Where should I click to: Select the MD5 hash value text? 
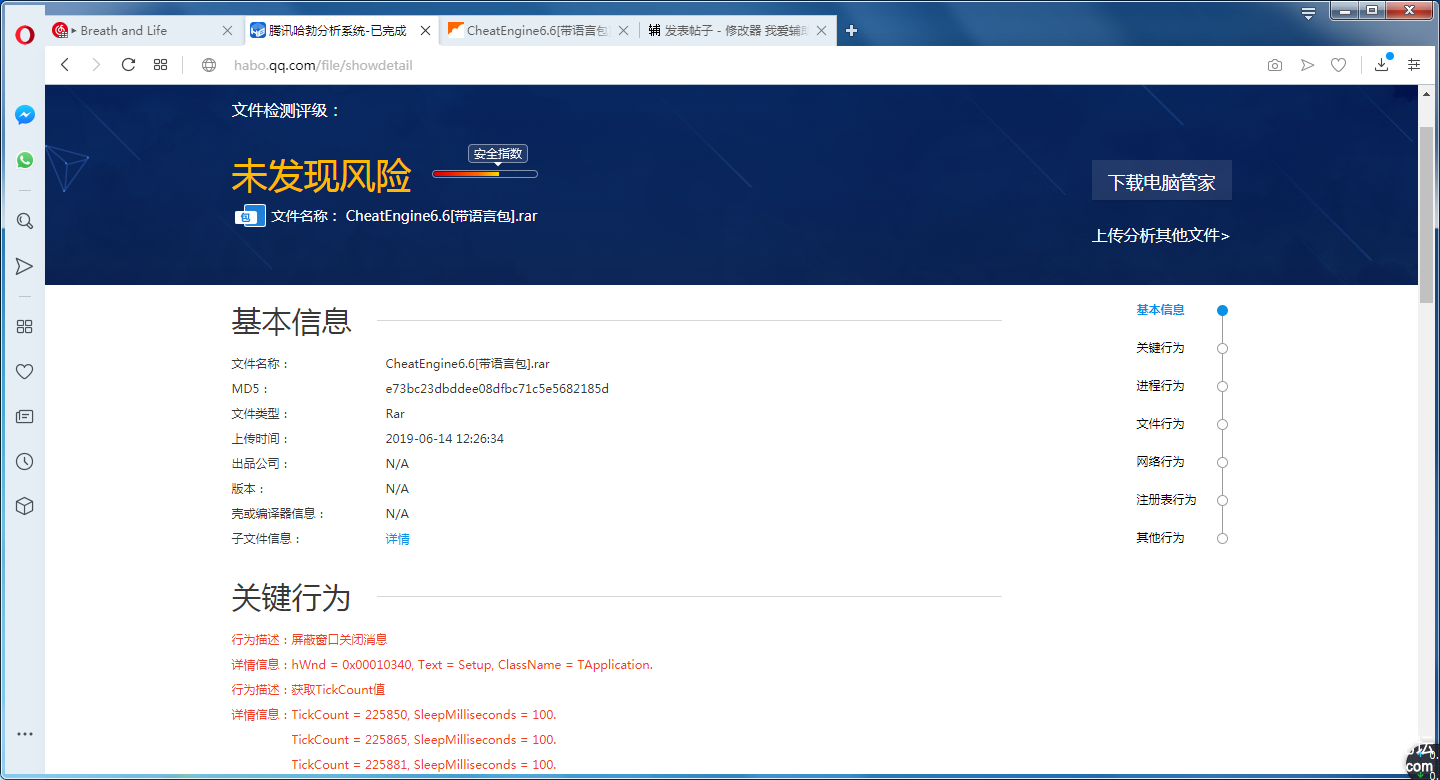(497, 389)
